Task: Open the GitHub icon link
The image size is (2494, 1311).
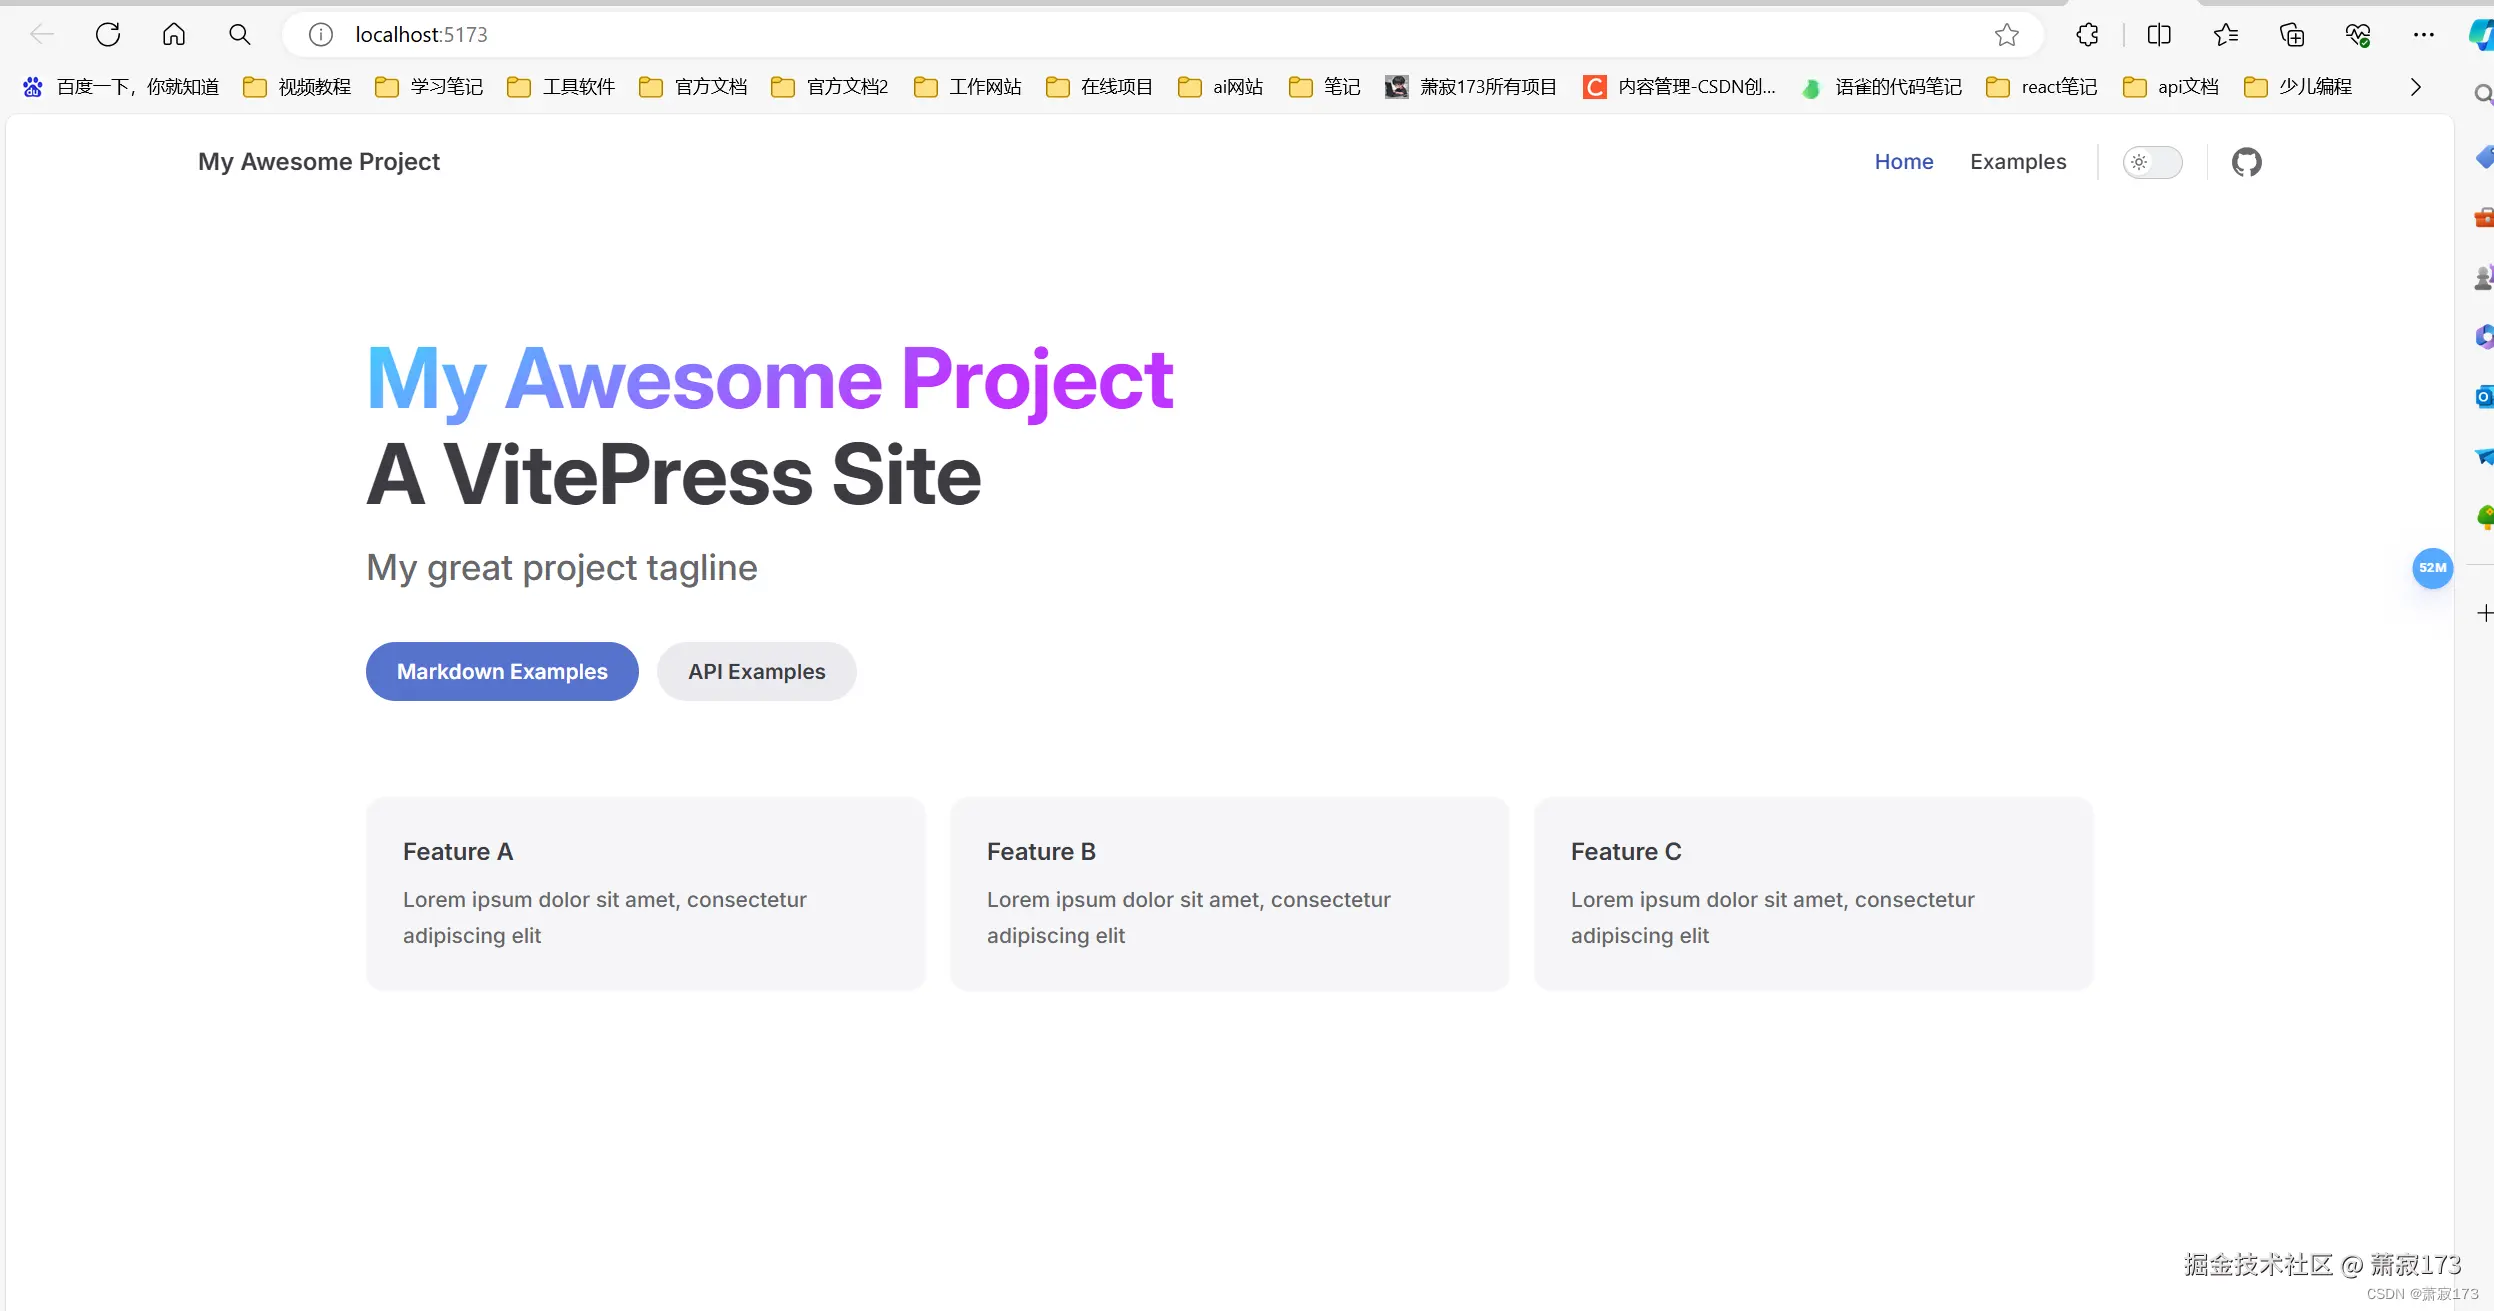Action: tap(2246, 162)
